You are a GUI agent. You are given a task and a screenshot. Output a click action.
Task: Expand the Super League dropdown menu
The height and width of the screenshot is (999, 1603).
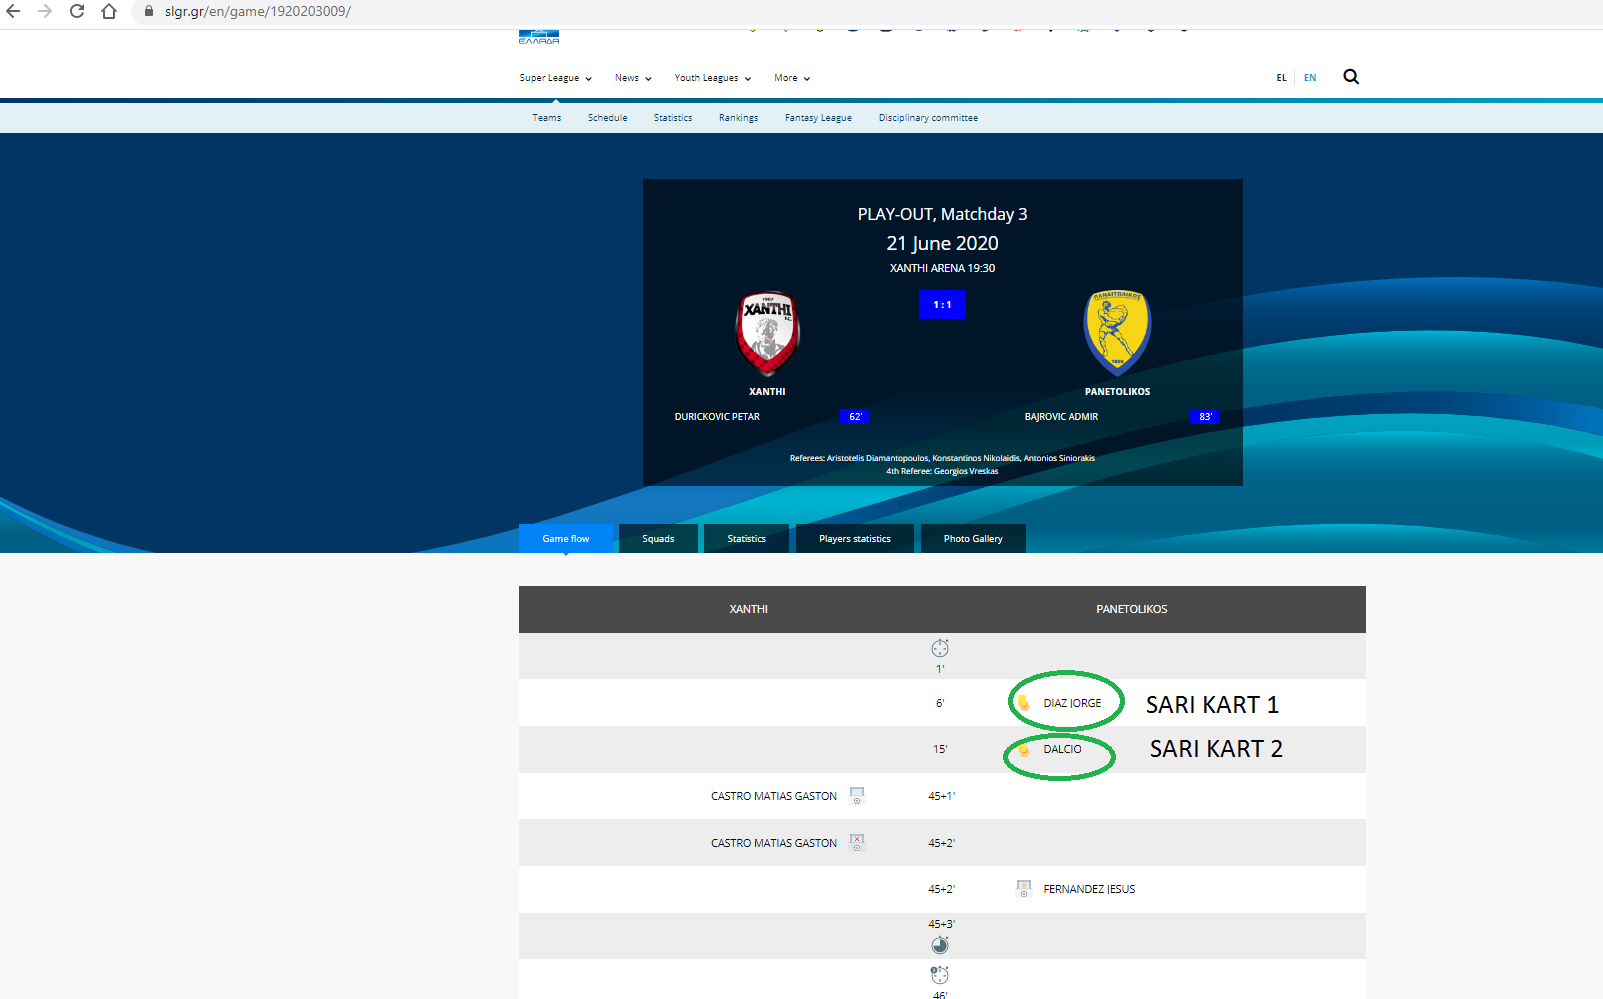pyautogui.click(x=555, y=78)
